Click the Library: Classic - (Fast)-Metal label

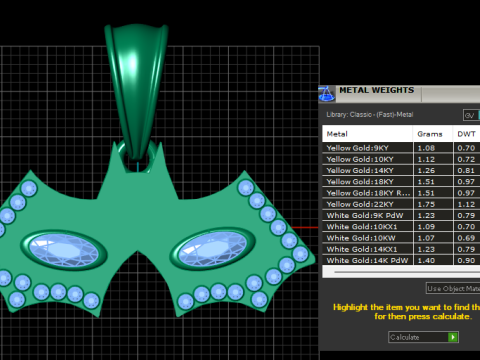(370, 115)
